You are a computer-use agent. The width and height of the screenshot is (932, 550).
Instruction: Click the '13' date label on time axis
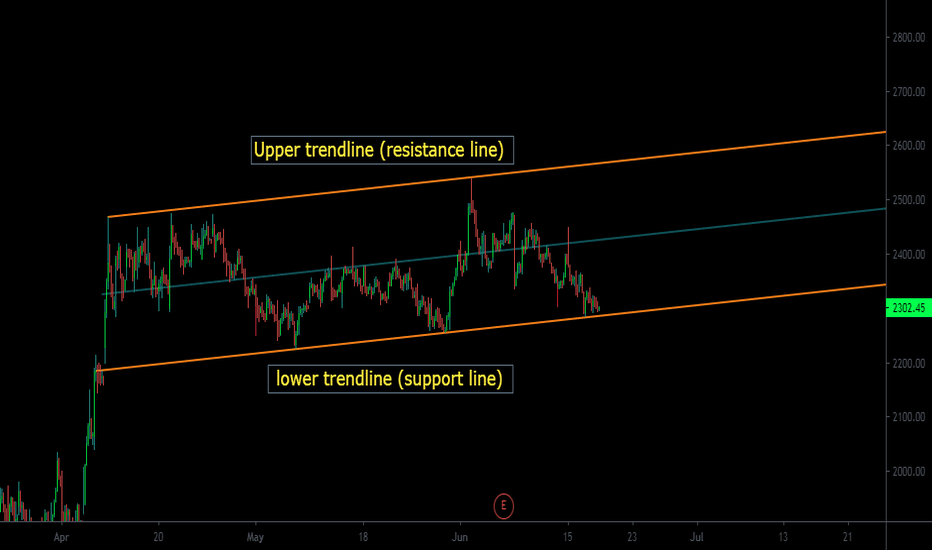(783, 537)
